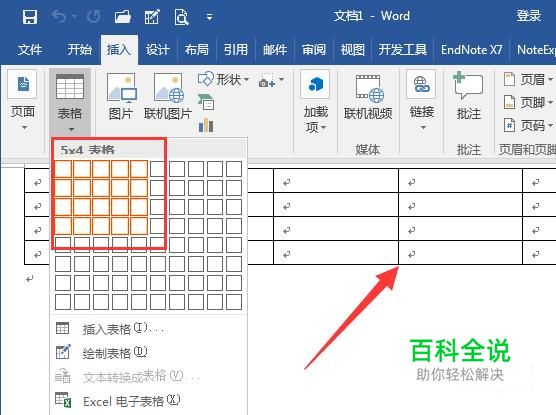Click the Print Preview magnifier icon

181,17
